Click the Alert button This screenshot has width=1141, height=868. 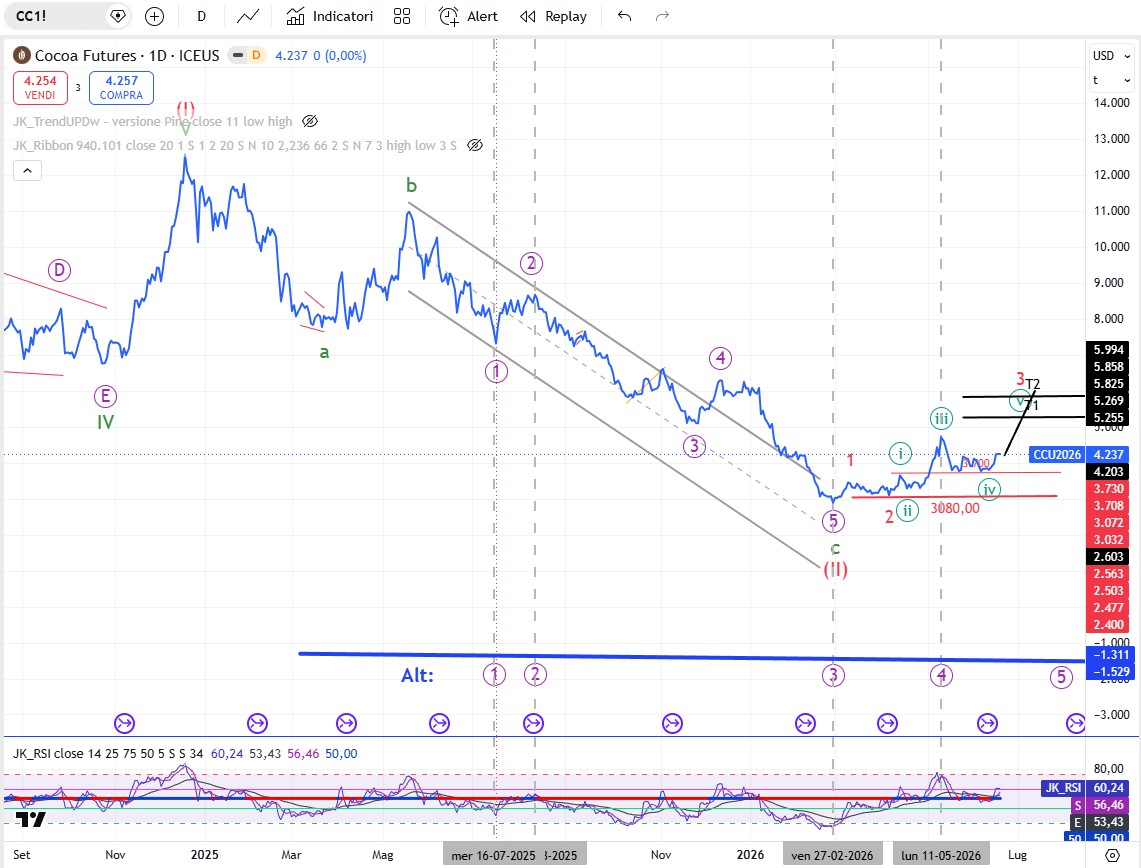[469, 16]
